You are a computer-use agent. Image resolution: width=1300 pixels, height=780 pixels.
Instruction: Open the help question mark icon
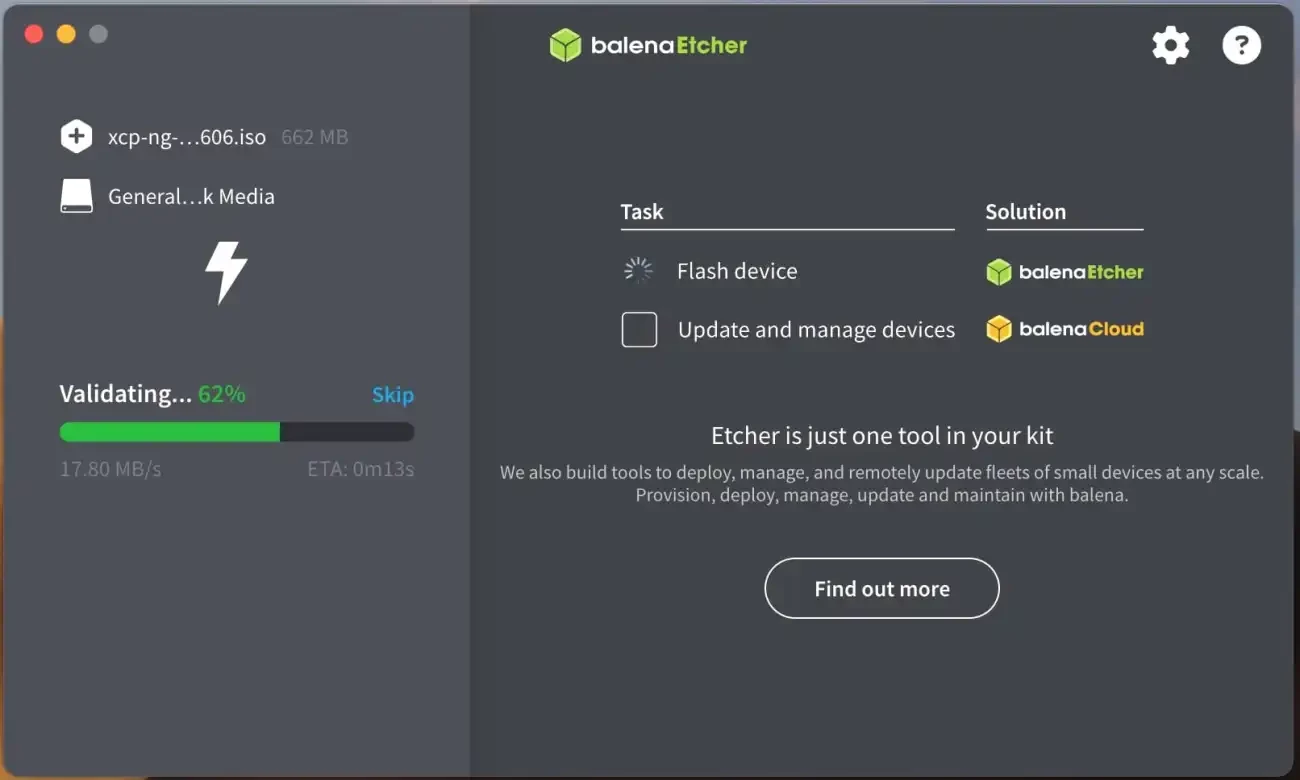coord(1242,45)
